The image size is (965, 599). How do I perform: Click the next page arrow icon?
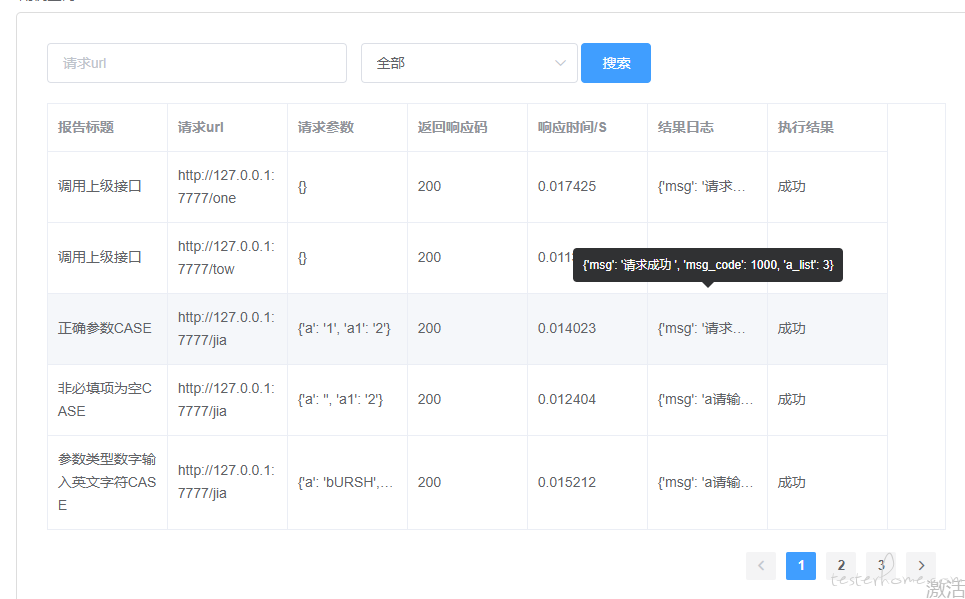(x=921, y=566)
